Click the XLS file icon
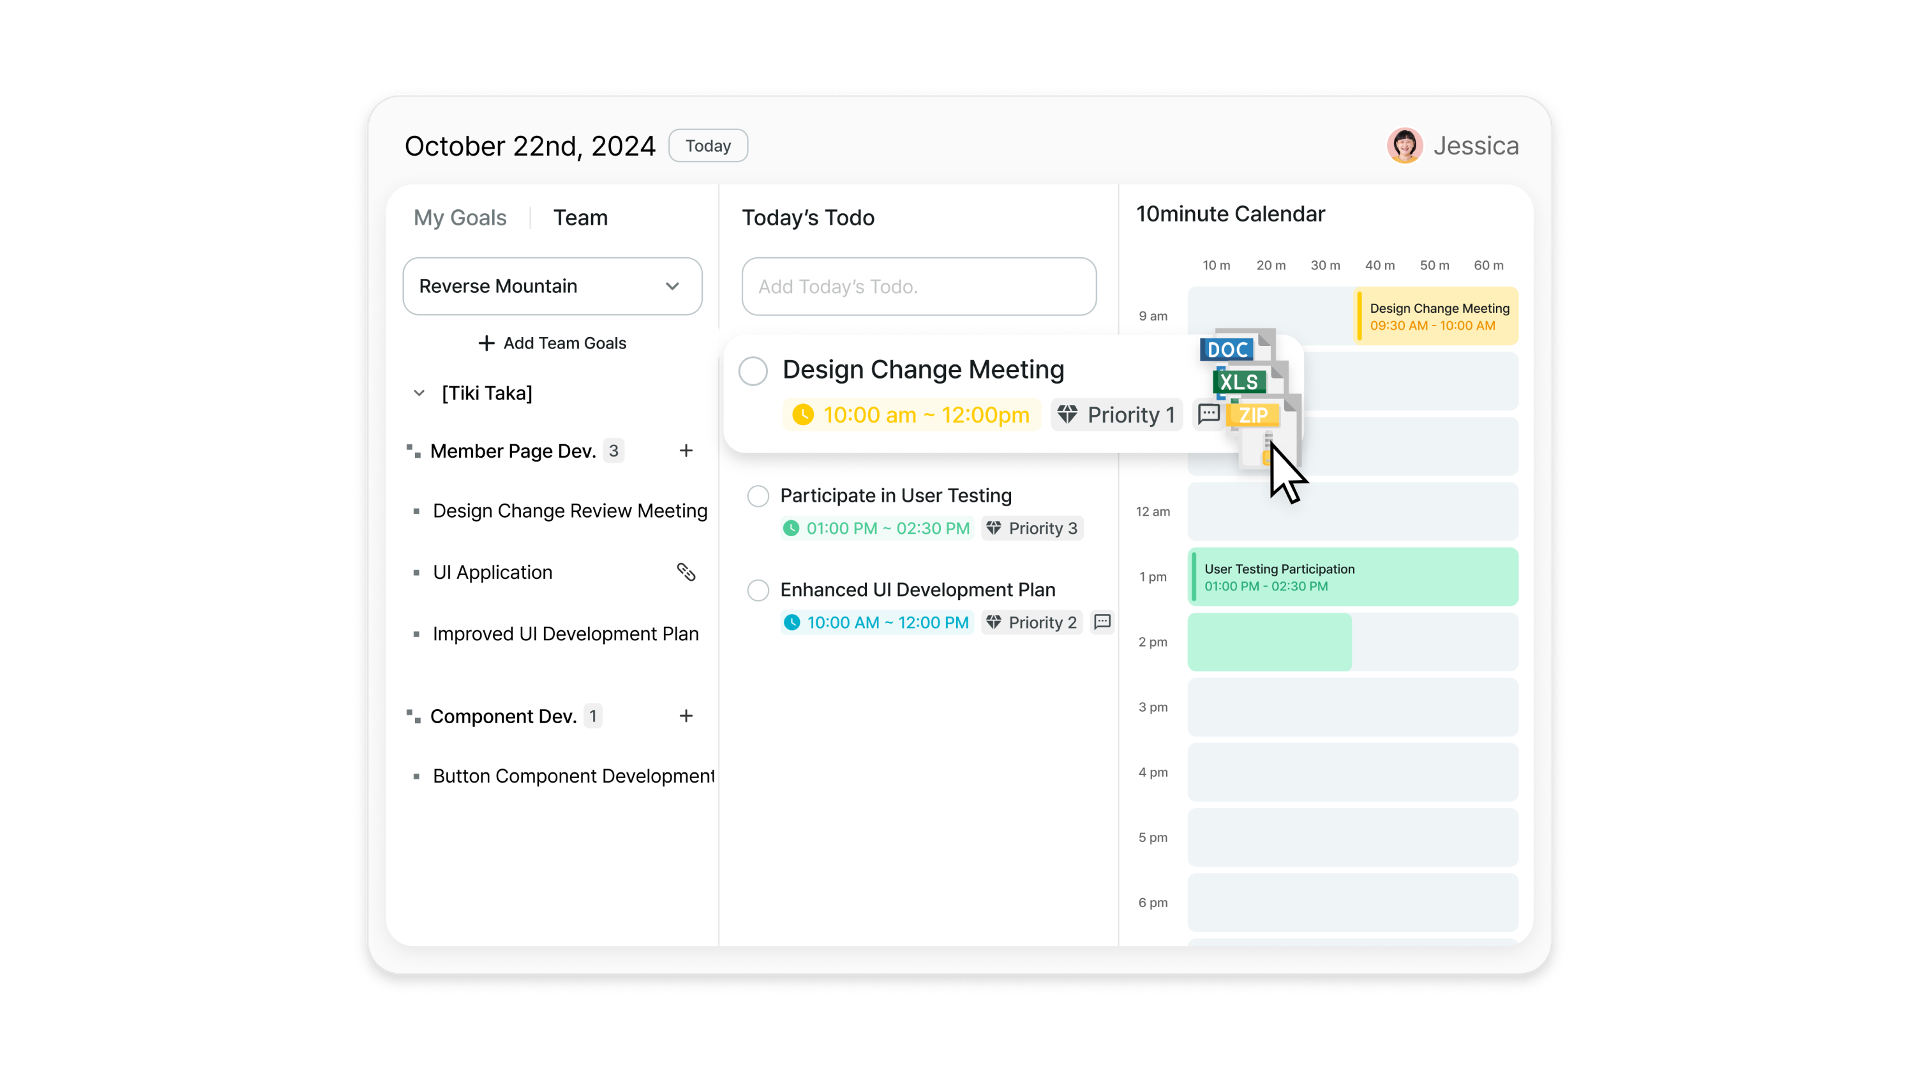The width and height of the screenshot is (1920, 1080). pyautogui.click(x=1239, y=382)
